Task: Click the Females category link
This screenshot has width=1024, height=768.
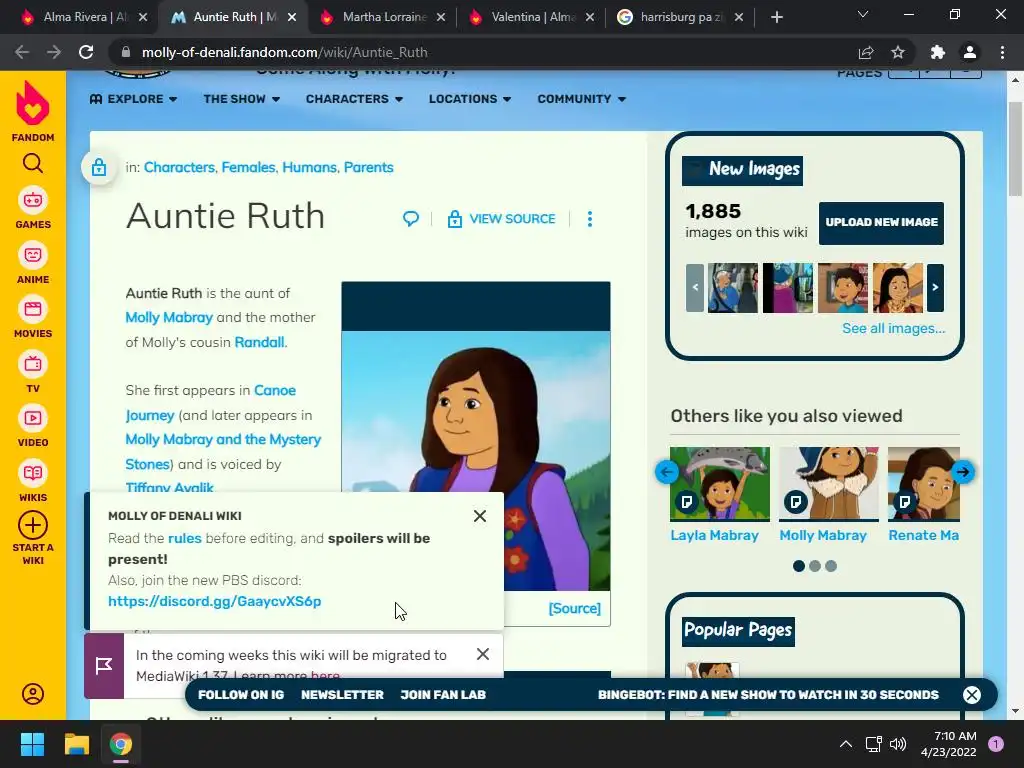Action: click(249, 167)
